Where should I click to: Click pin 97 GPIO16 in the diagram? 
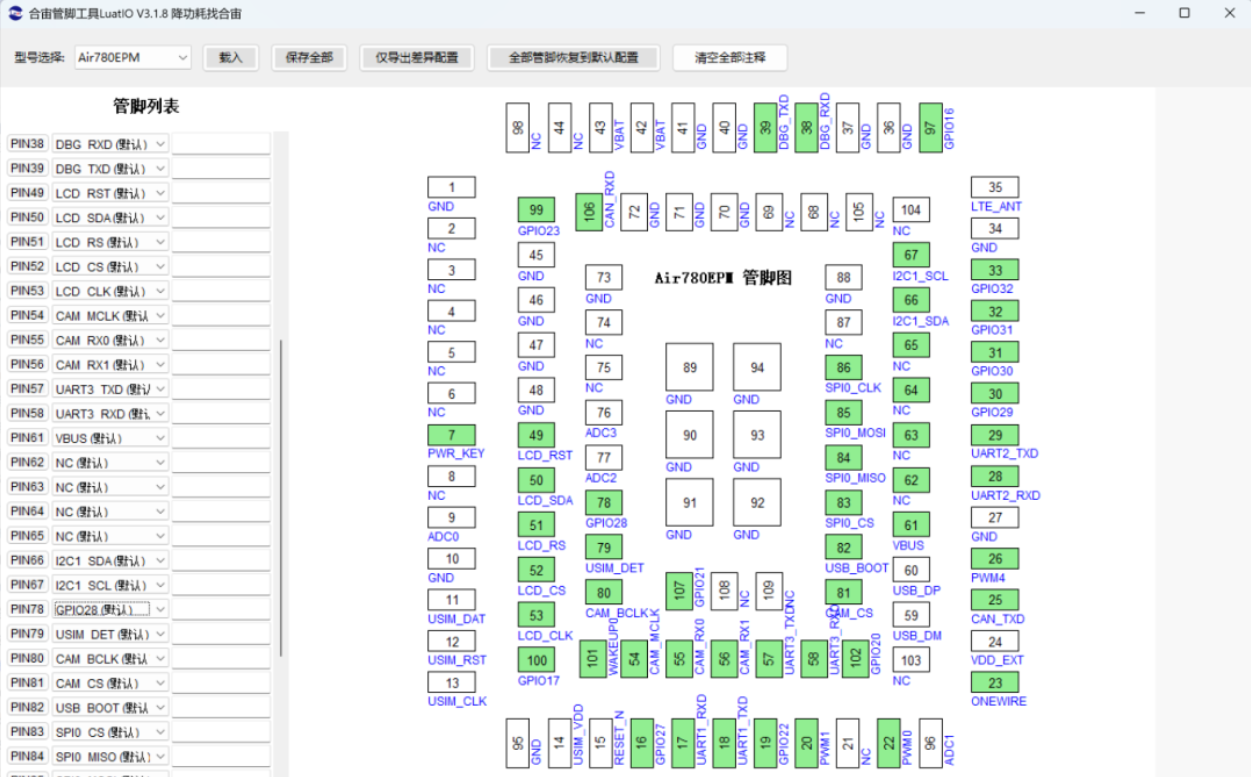tap(930, 127)
